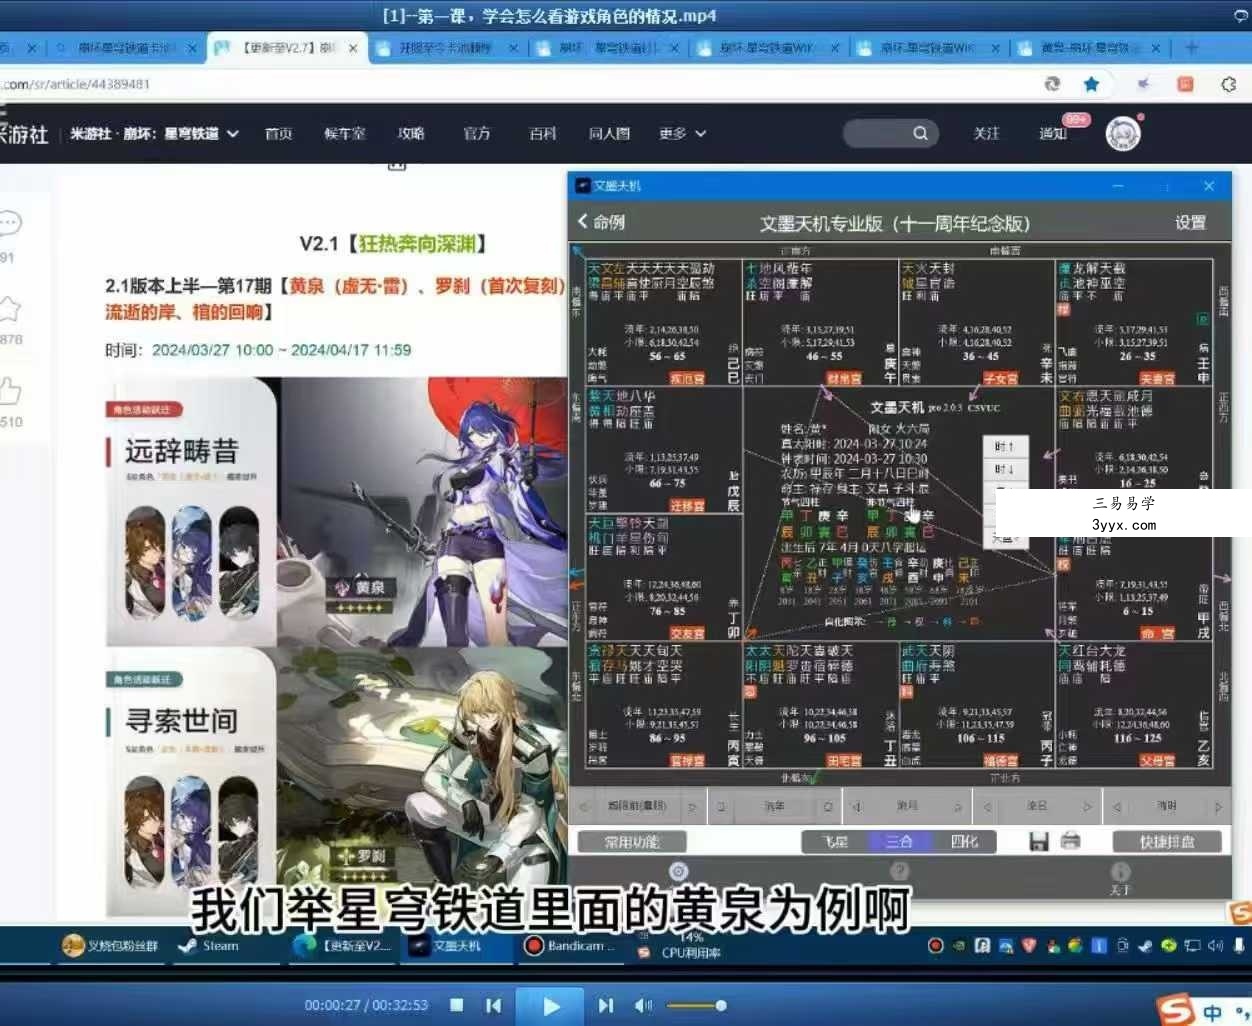Select the 四化 chart mode

[963, 842]
